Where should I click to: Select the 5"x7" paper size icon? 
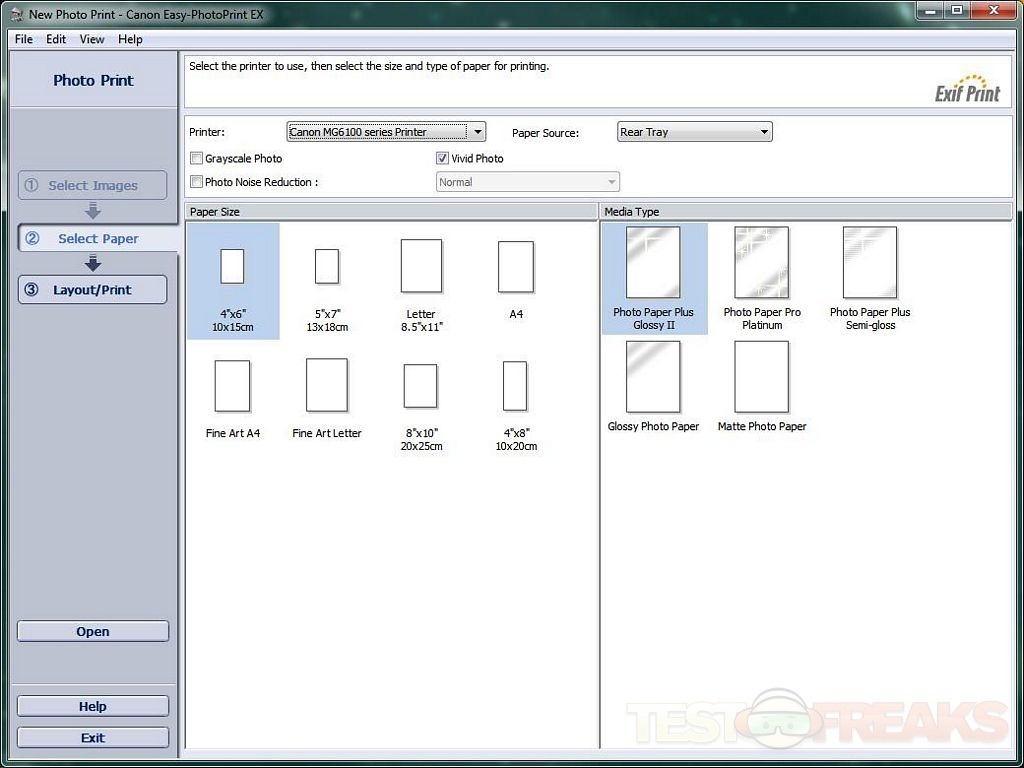tap(327, 267)
